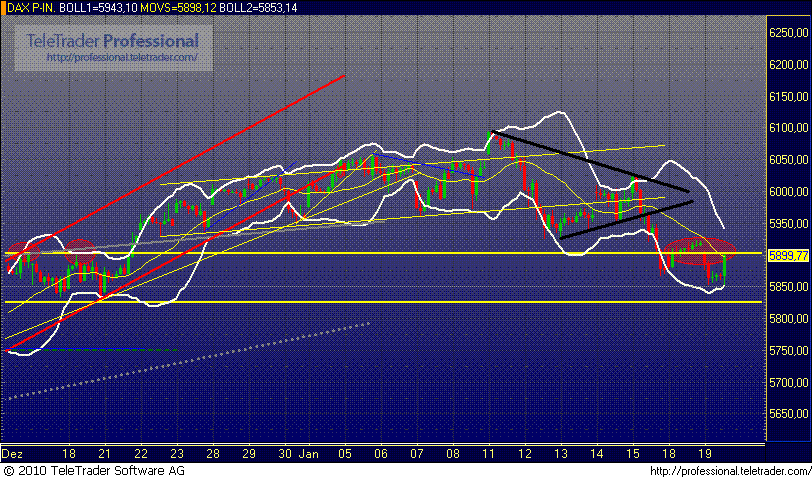Image resolution: width=812 pixels, height=480 pixels.
Task: Click the MOVS=5898,12 indicator value
Action: click(x=179, y=8)
